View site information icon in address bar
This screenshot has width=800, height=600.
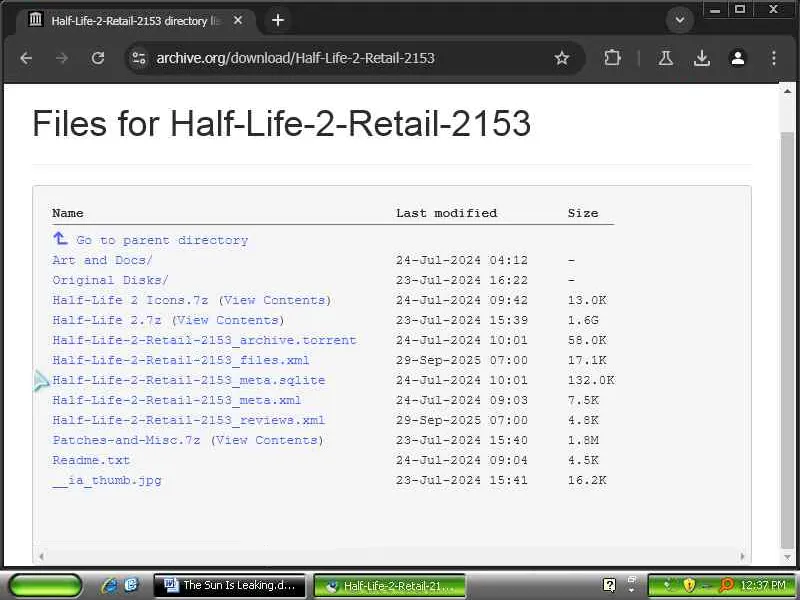[x=139, y=58]
